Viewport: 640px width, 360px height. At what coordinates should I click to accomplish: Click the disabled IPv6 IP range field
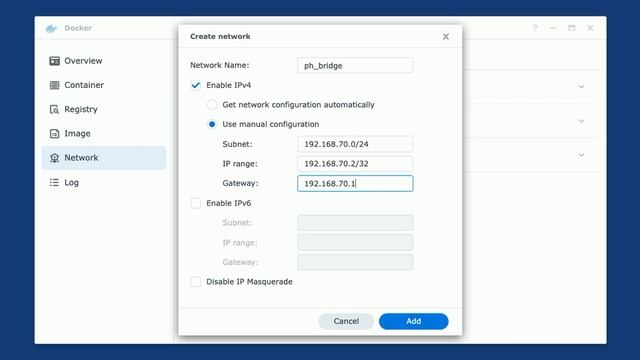tap(355, 242)
